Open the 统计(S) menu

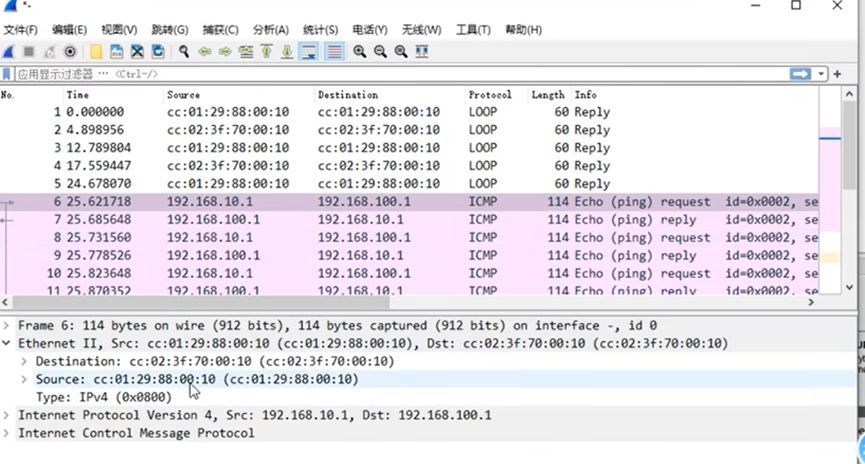pos(320,30)
